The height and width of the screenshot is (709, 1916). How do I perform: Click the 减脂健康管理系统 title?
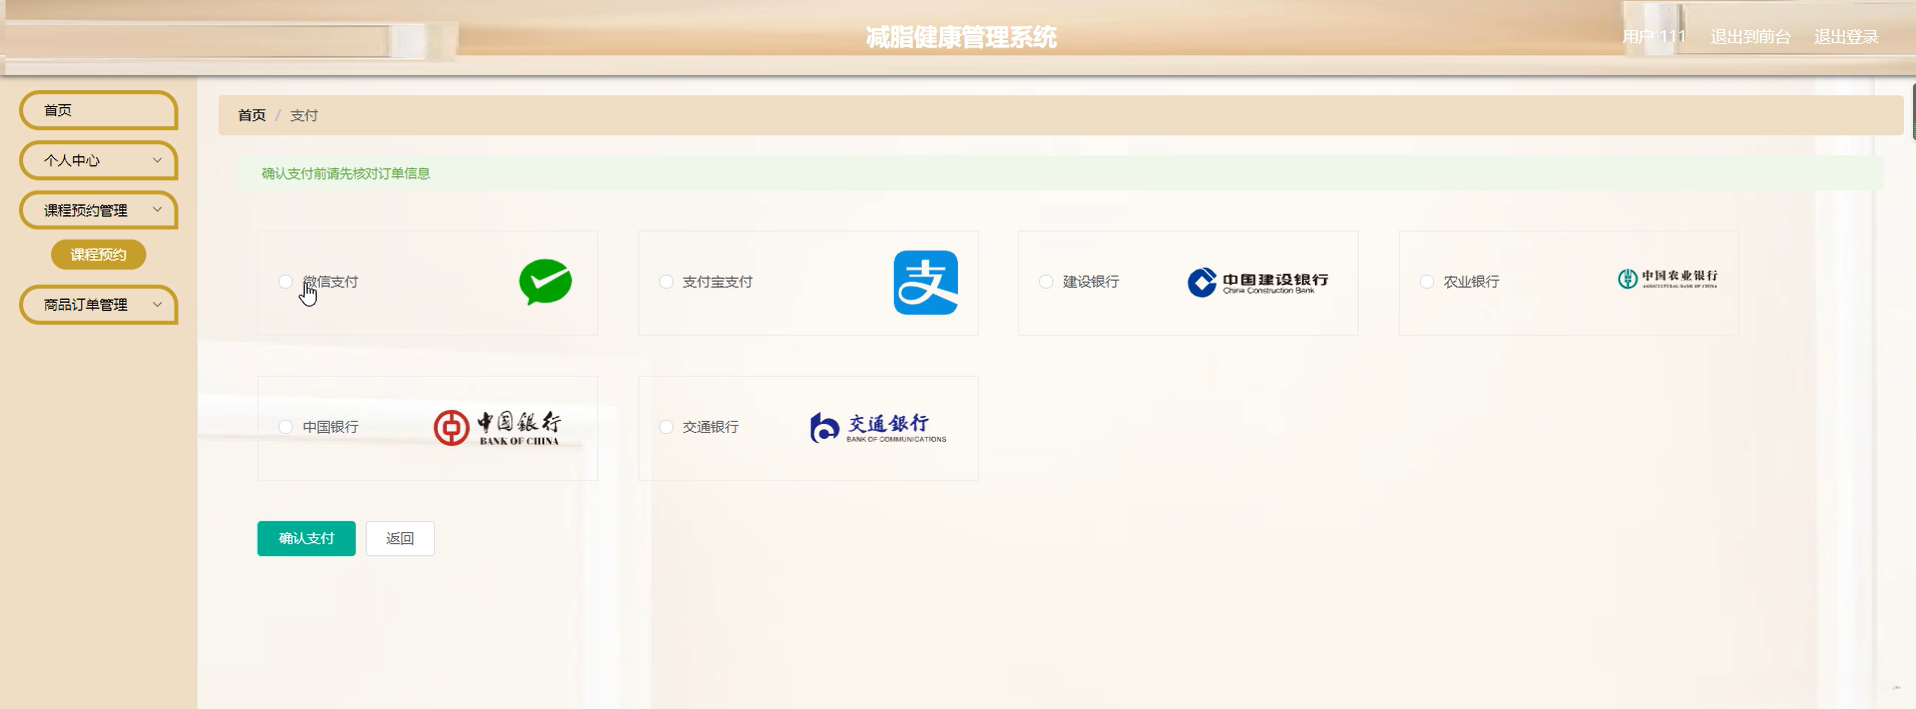click(x=961, y=37)
